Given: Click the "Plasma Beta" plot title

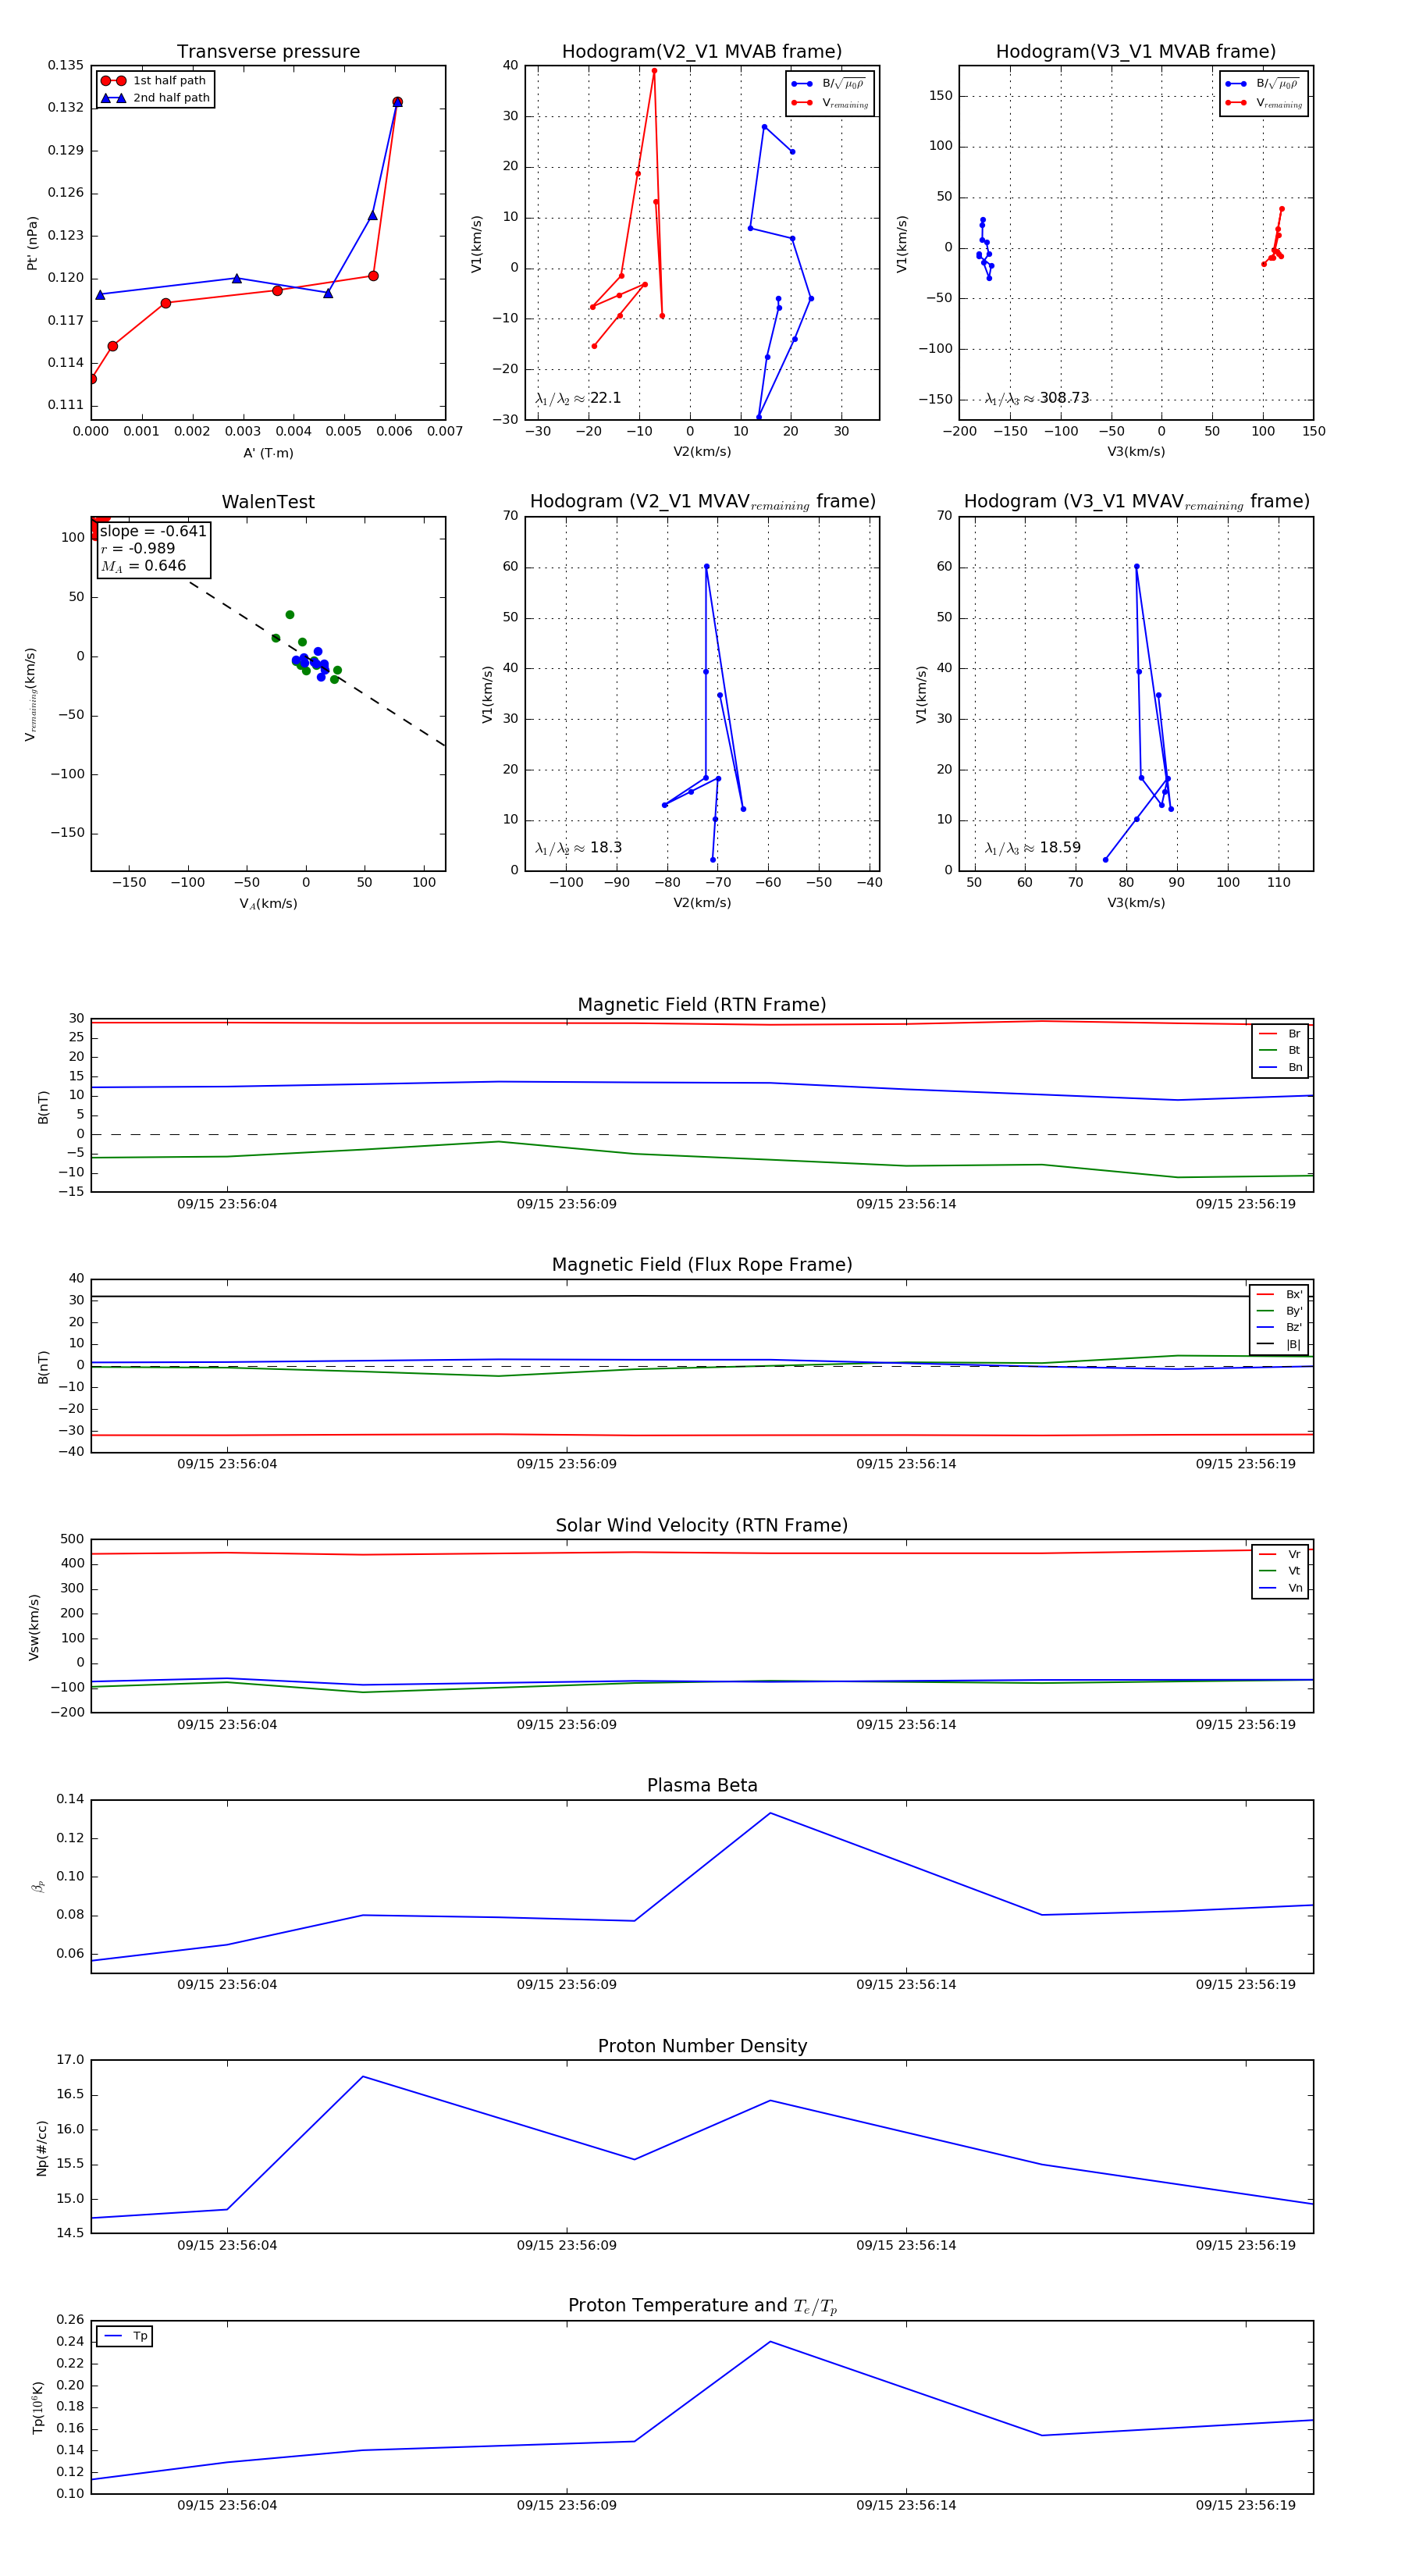Looking at the screenshot, I should click(702, 1786).
